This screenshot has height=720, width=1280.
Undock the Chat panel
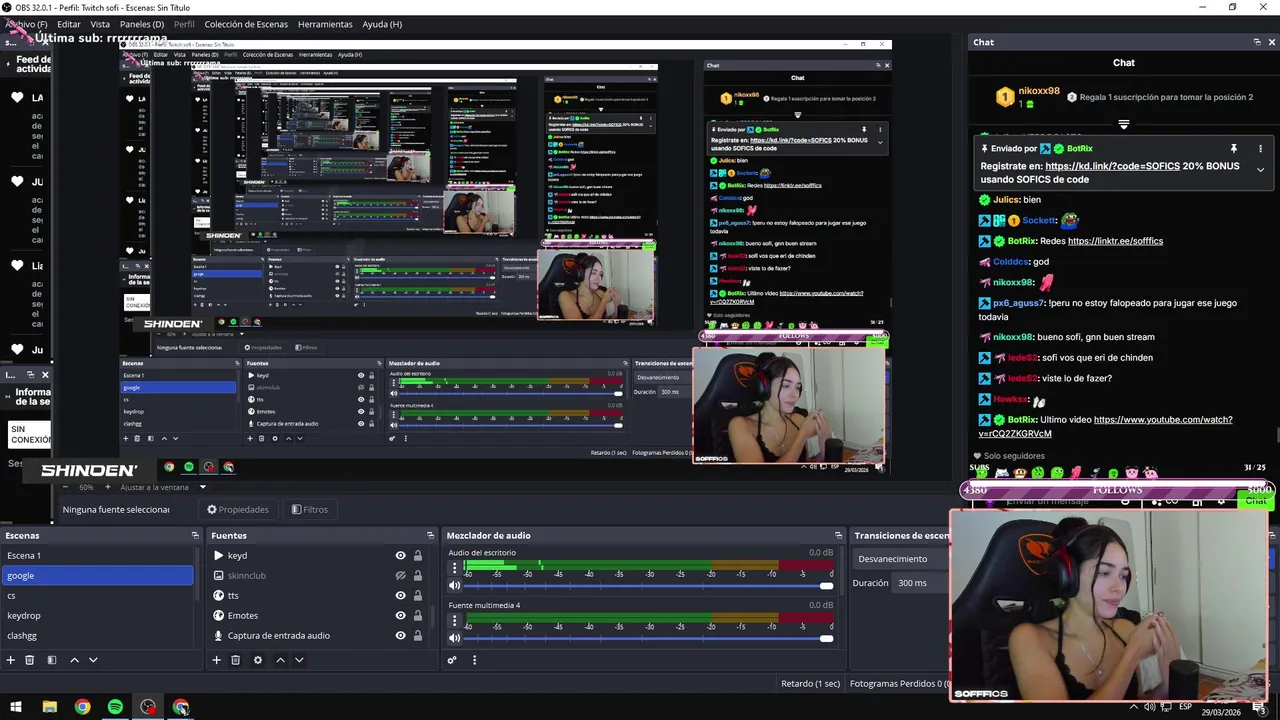click(1257, 42)
